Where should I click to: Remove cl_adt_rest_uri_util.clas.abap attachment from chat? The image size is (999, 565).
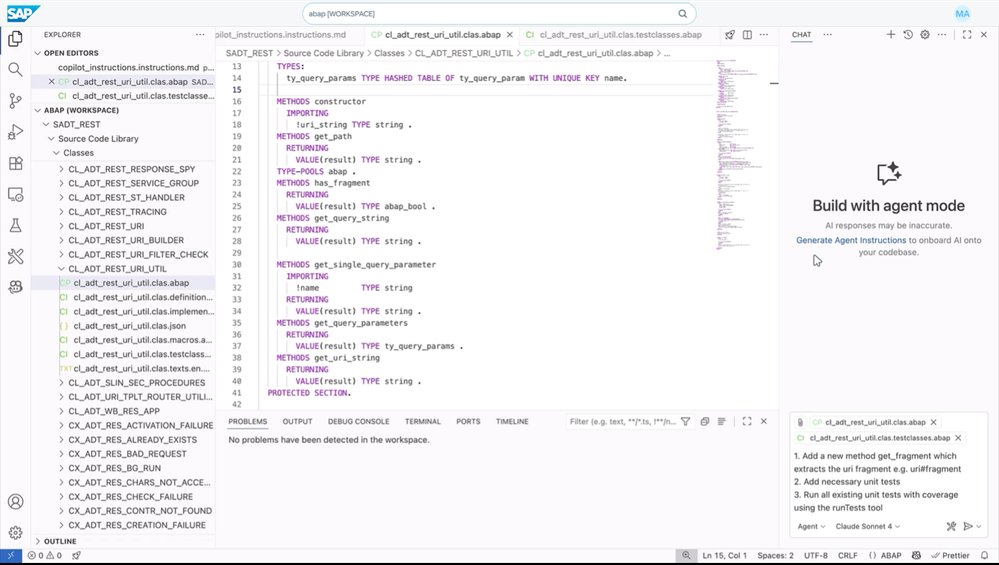pyautogui.click(x=933, y=422)
